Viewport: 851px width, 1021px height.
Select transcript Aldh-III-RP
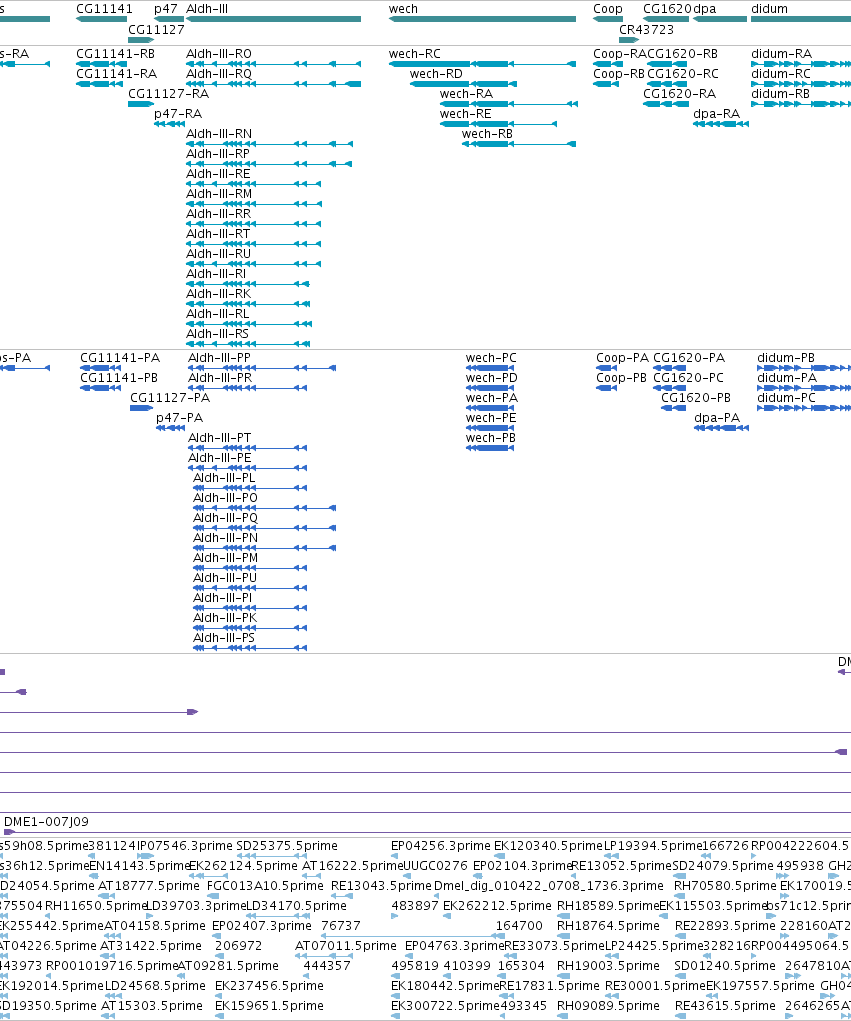point(218,154)
